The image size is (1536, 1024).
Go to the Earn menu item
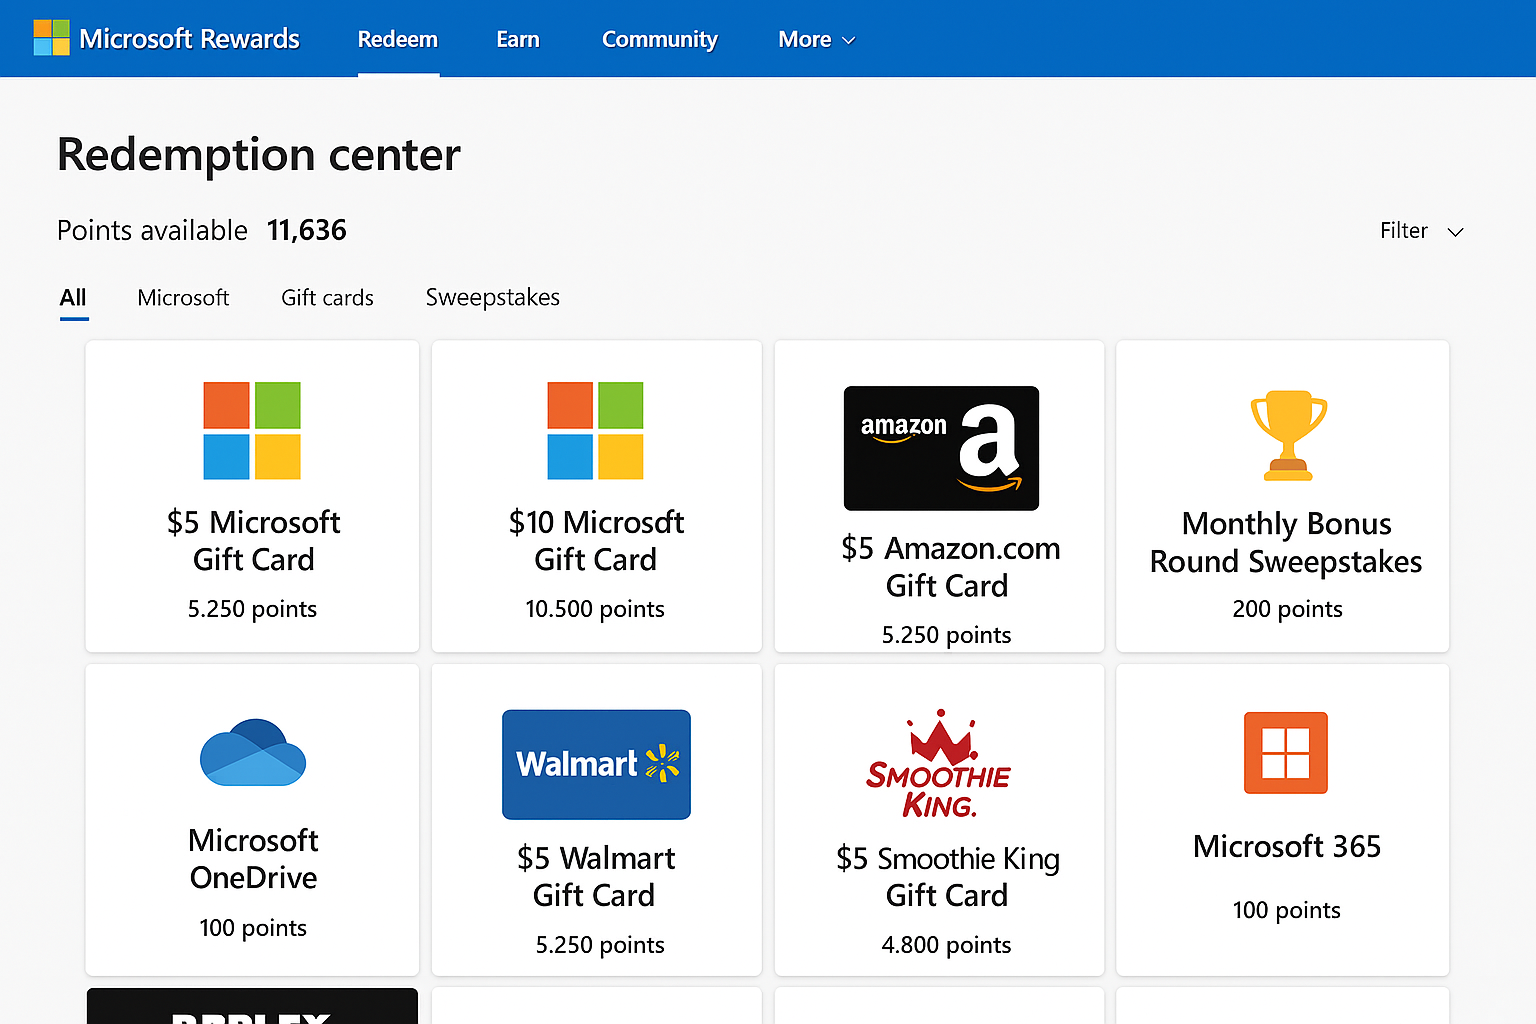[517, 39]
